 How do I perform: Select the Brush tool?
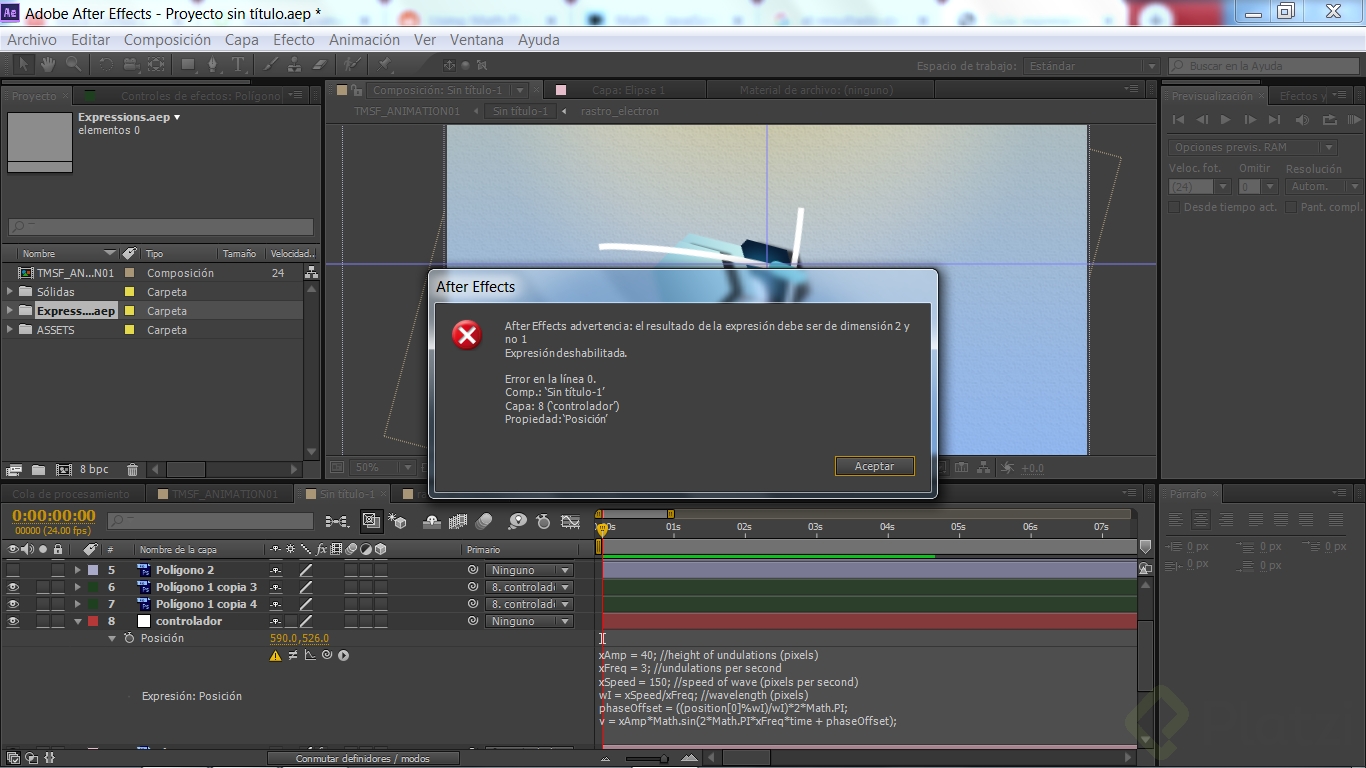270,64
